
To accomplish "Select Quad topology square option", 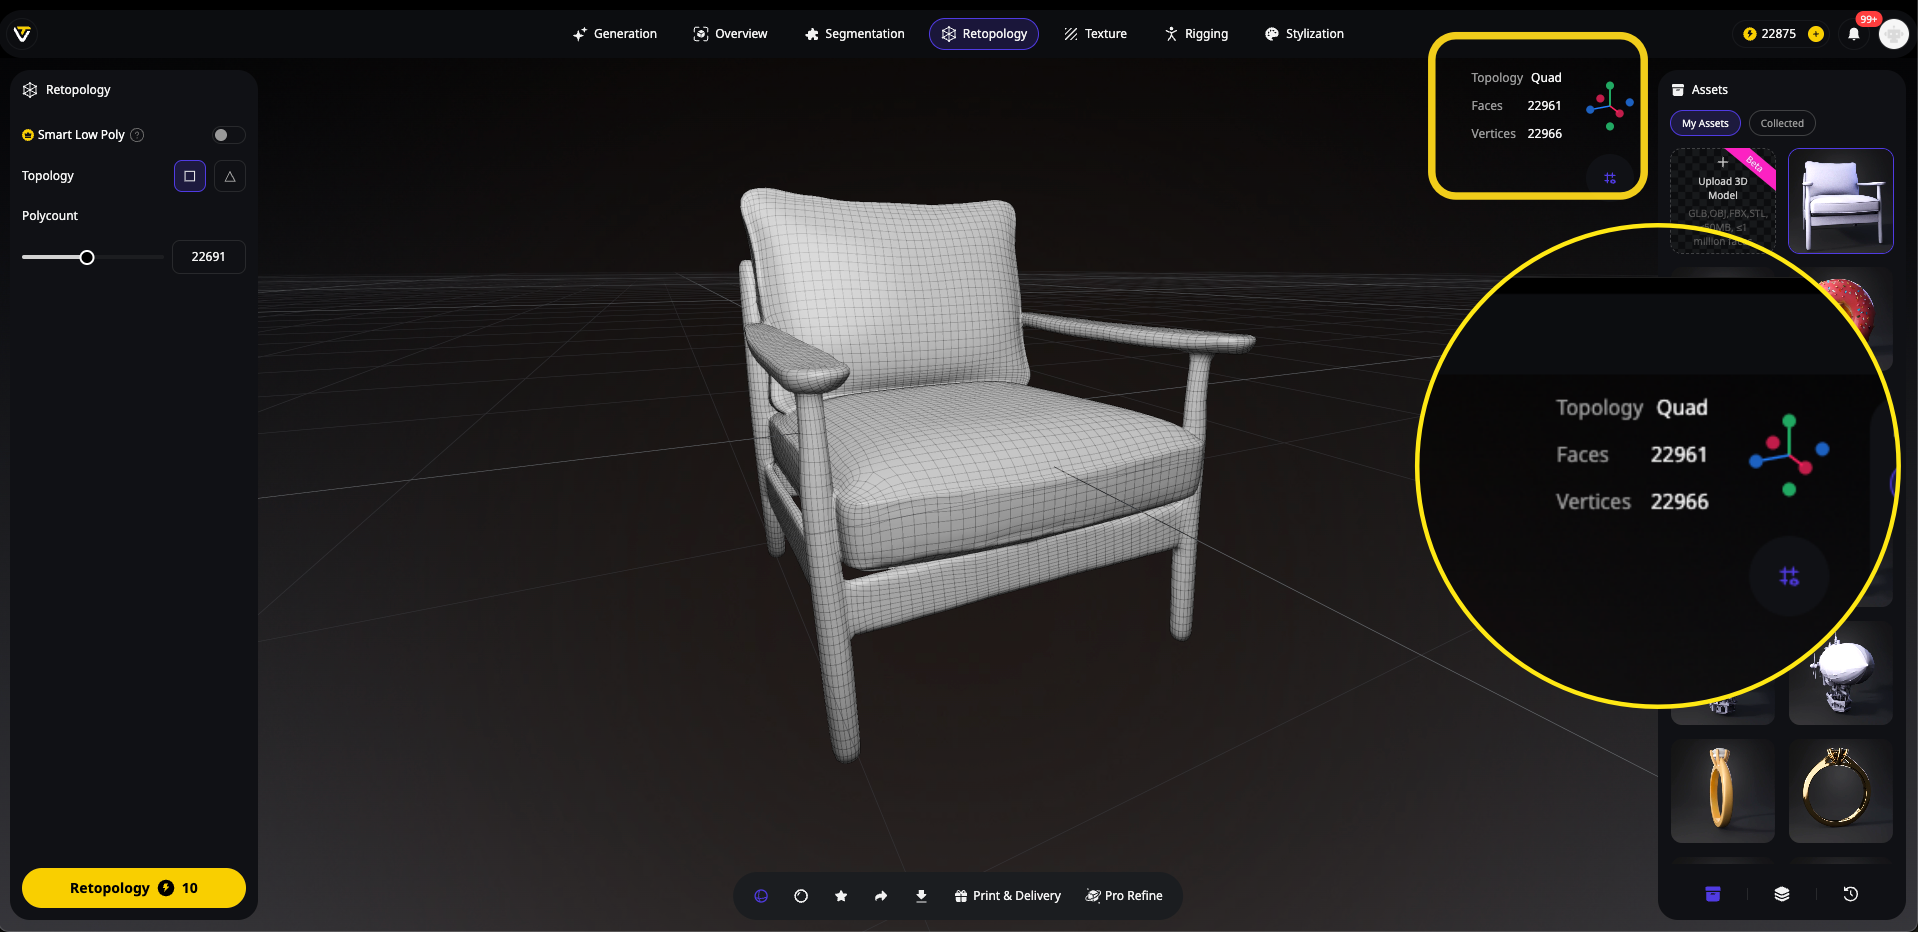I will [190, 176].
